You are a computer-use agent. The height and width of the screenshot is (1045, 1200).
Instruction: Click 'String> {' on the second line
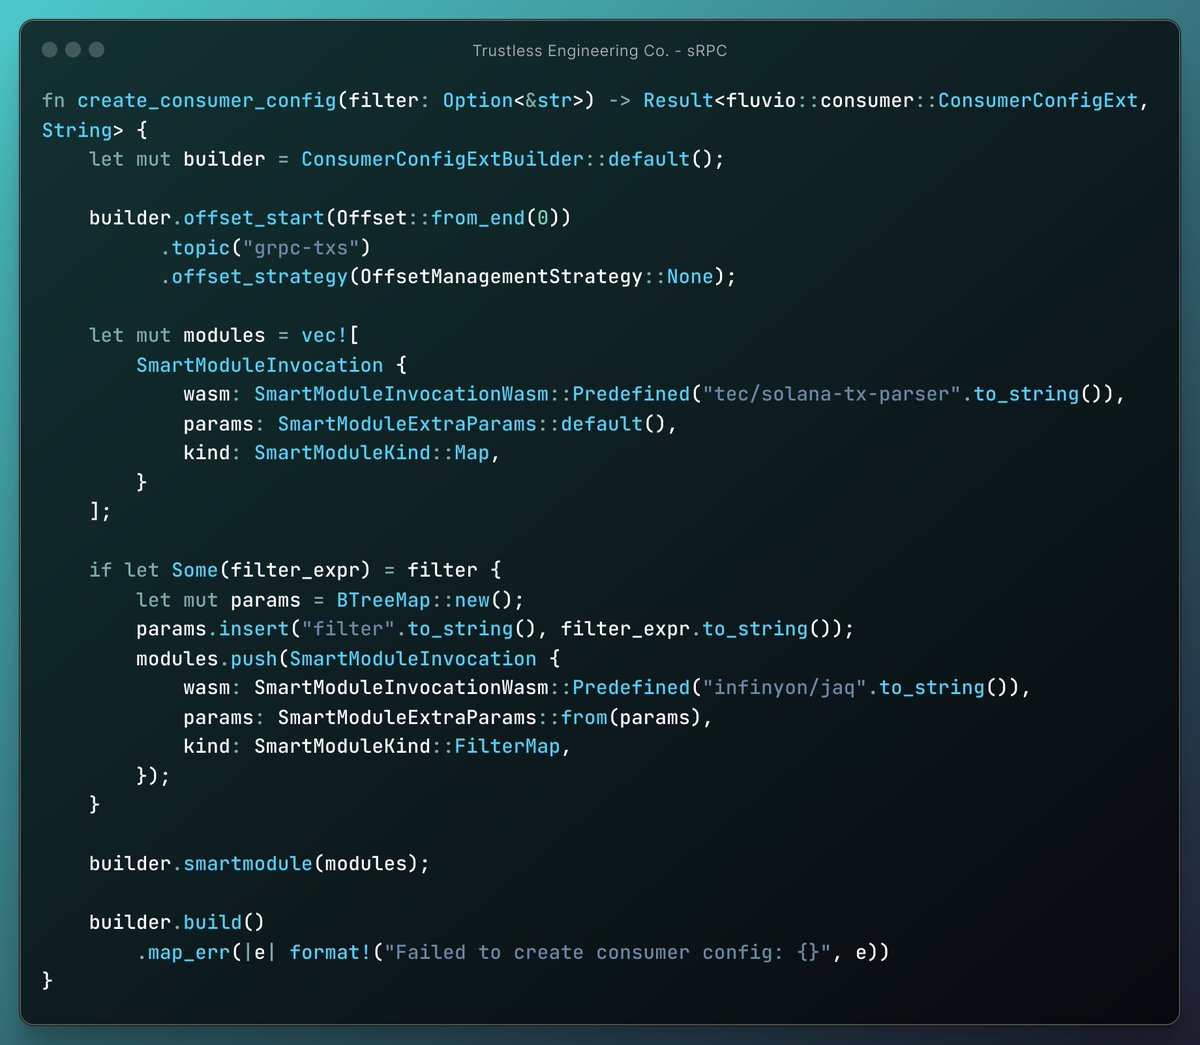[x=95, y=130]
